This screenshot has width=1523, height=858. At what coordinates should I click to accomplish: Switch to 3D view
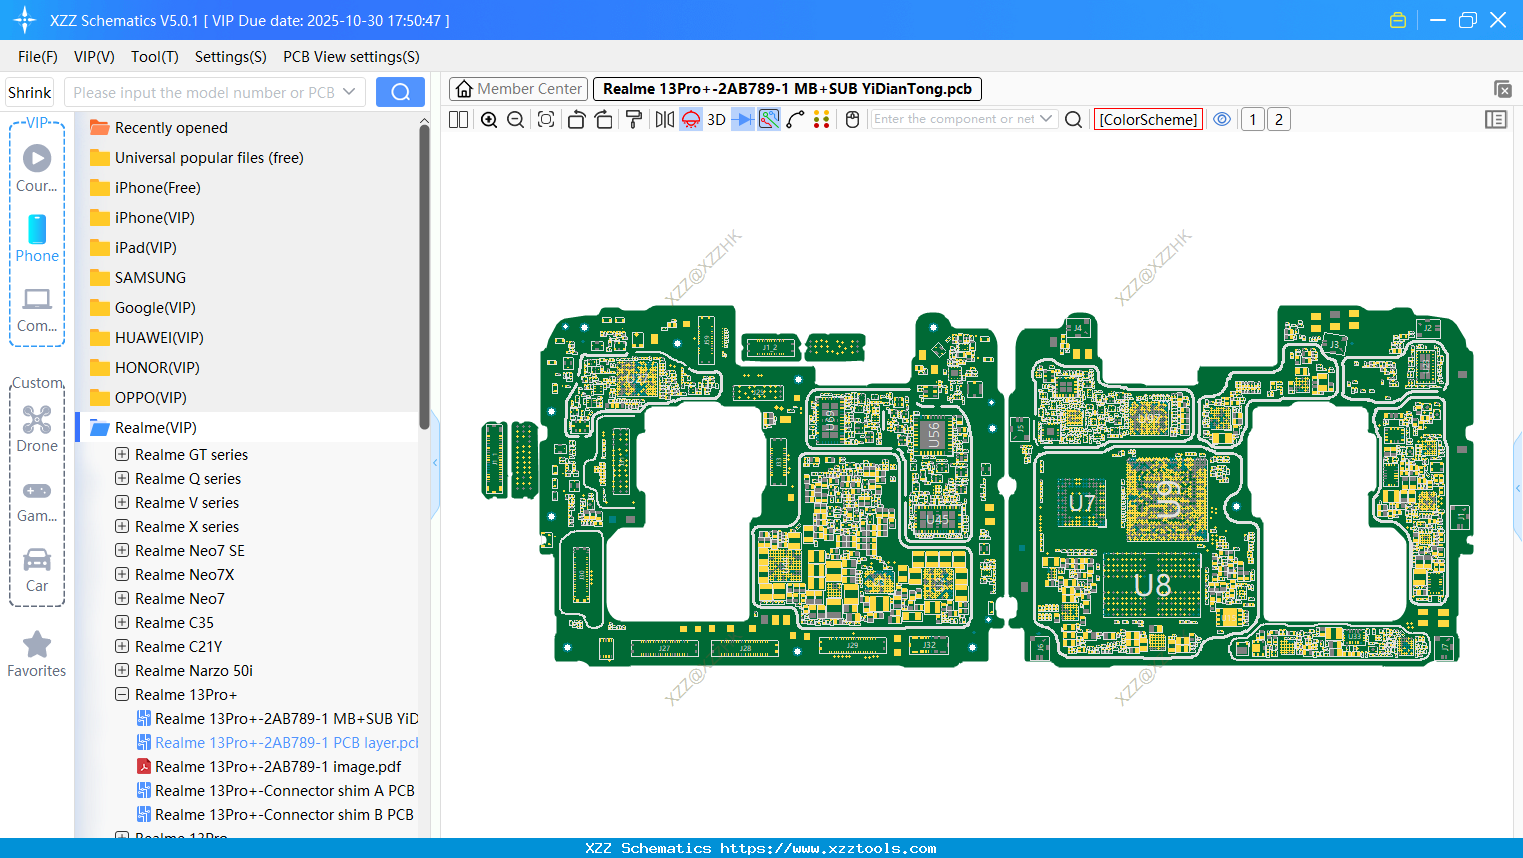click(x=716, y=119)
